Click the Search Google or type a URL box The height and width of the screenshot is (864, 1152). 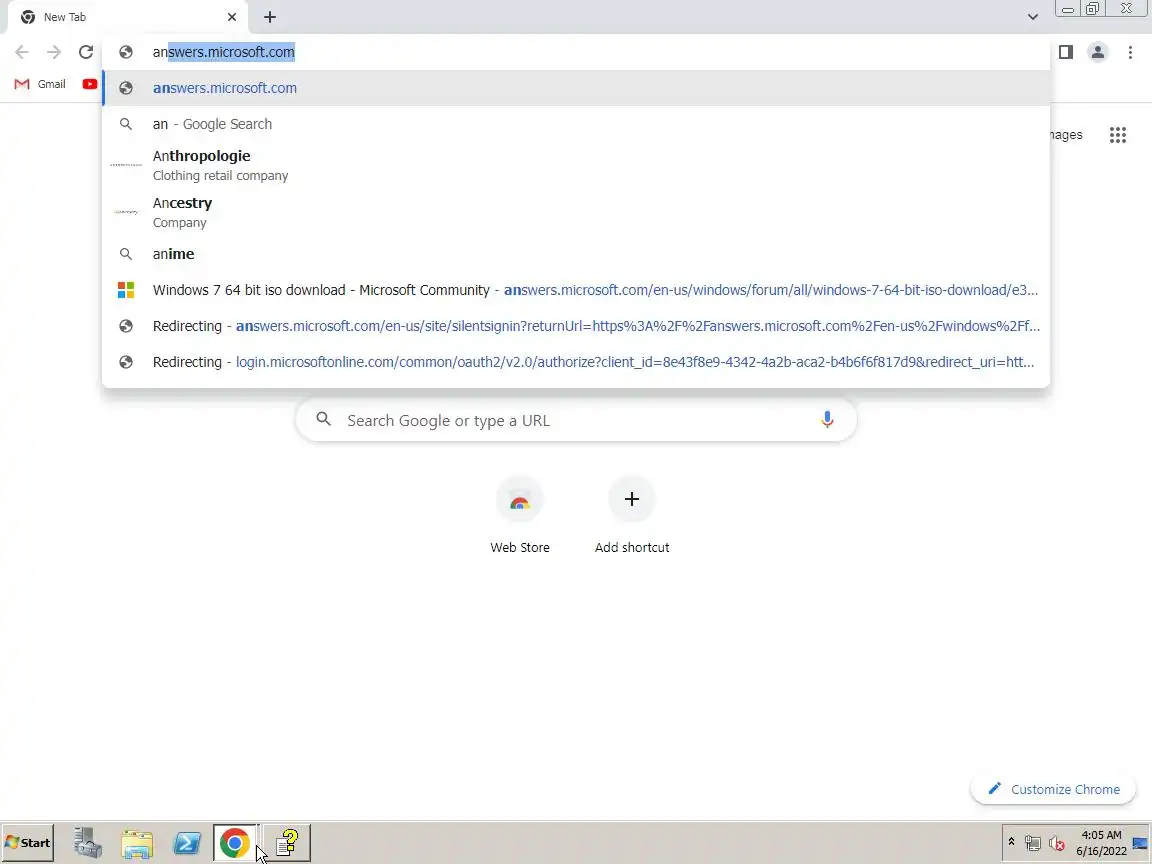[x=576, y=420]
